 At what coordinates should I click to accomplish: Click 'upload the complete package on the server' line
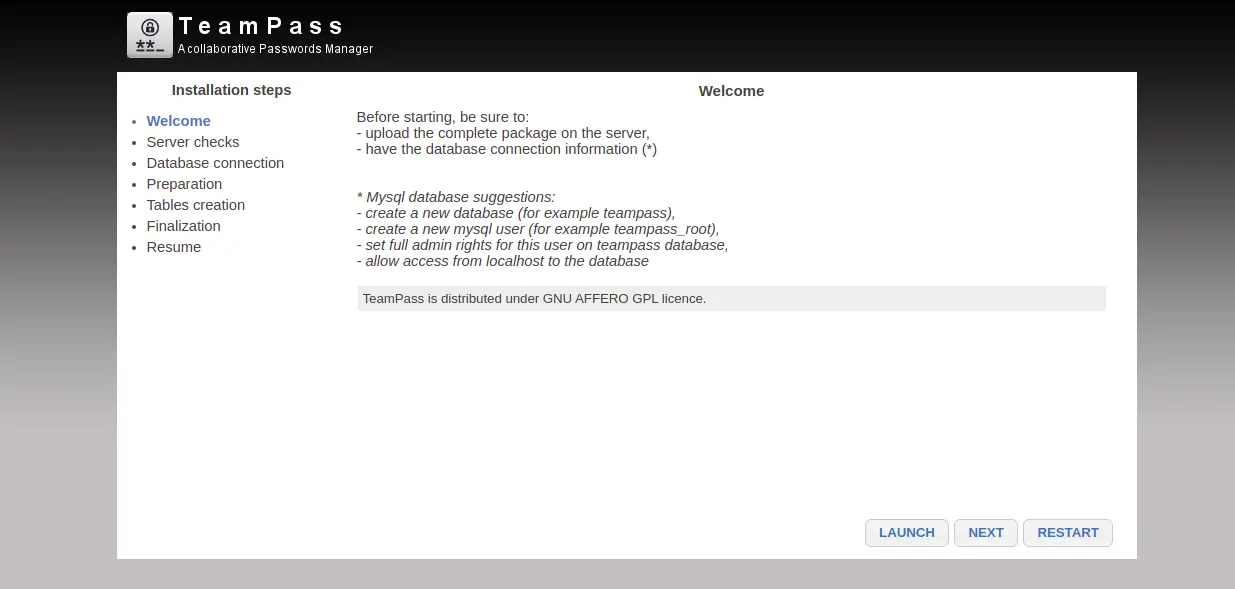tap(503, 133)
